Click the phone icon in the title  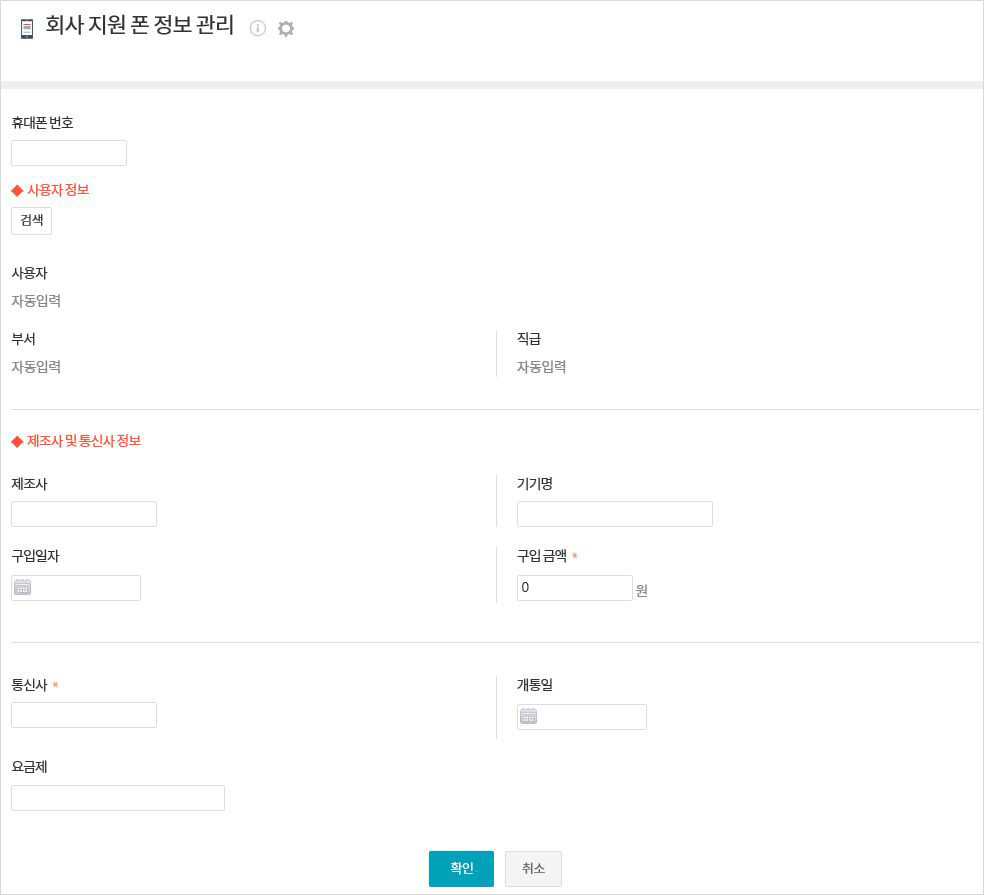click(x=27, y=29)
